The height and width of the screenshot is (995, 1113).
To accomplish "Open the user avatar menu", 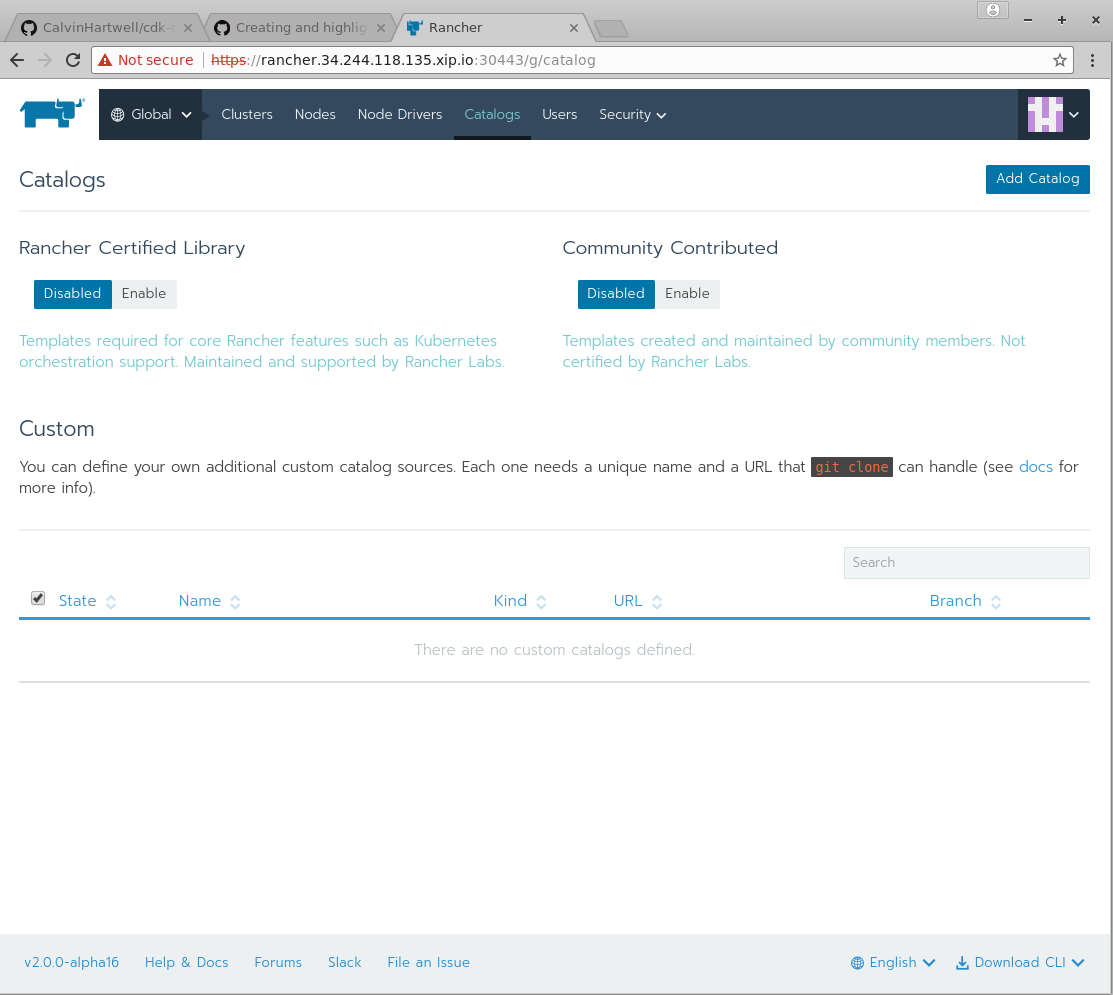I will coord(1053,114).
